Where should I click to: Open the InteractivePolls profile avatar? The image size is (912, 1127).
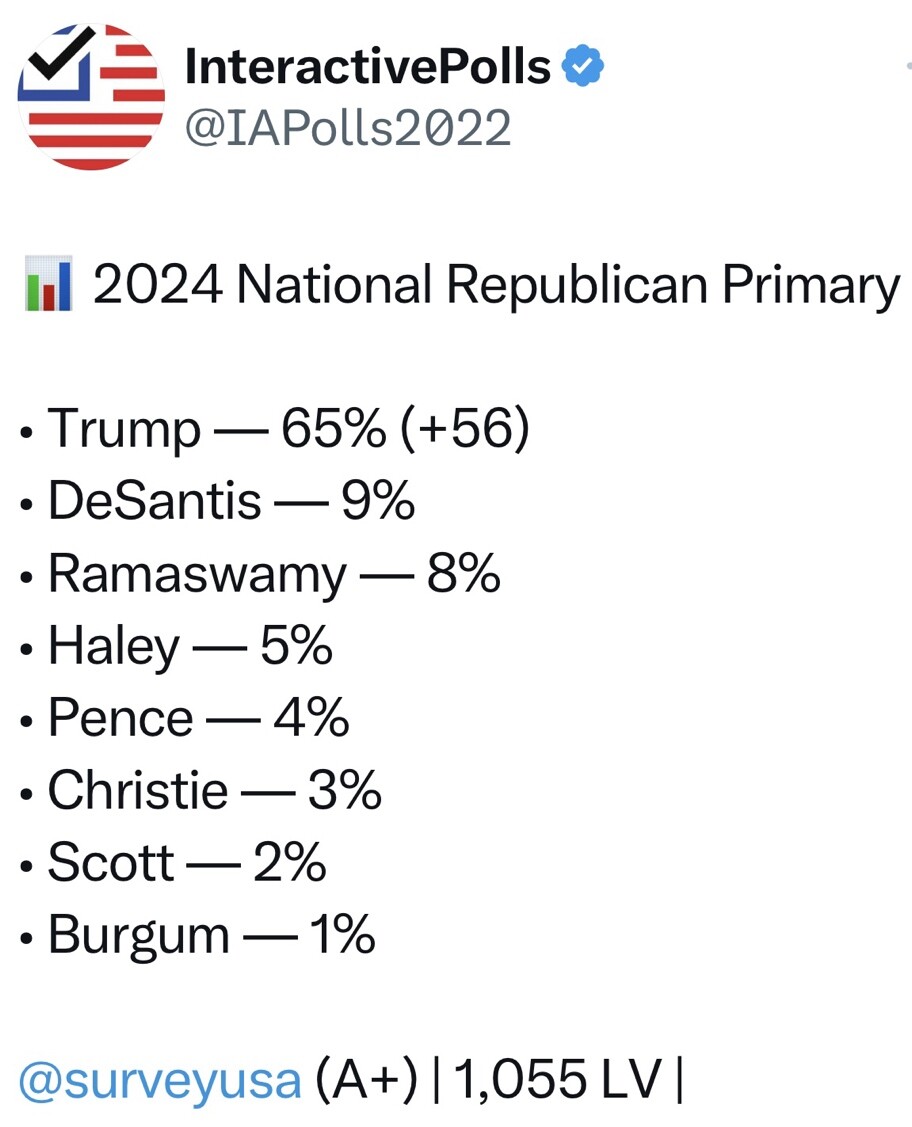pyautogui.click(x=91, y=96)
